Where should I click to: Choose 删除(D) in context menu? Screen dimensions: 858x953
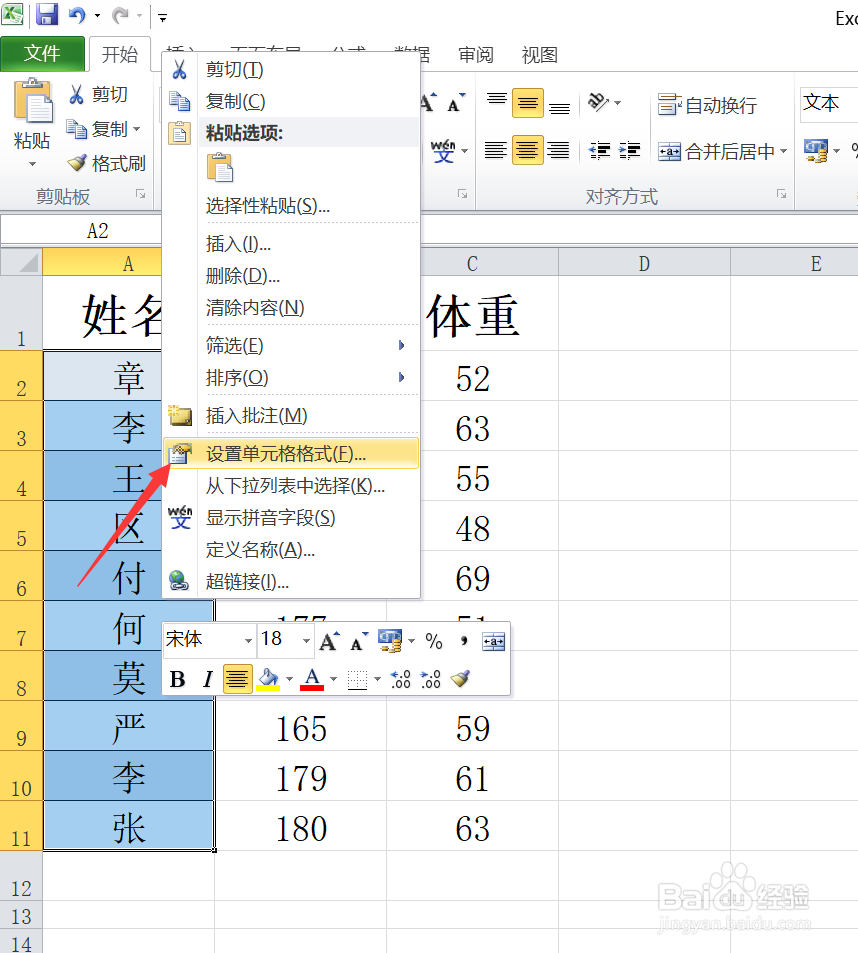pos(292,276)
